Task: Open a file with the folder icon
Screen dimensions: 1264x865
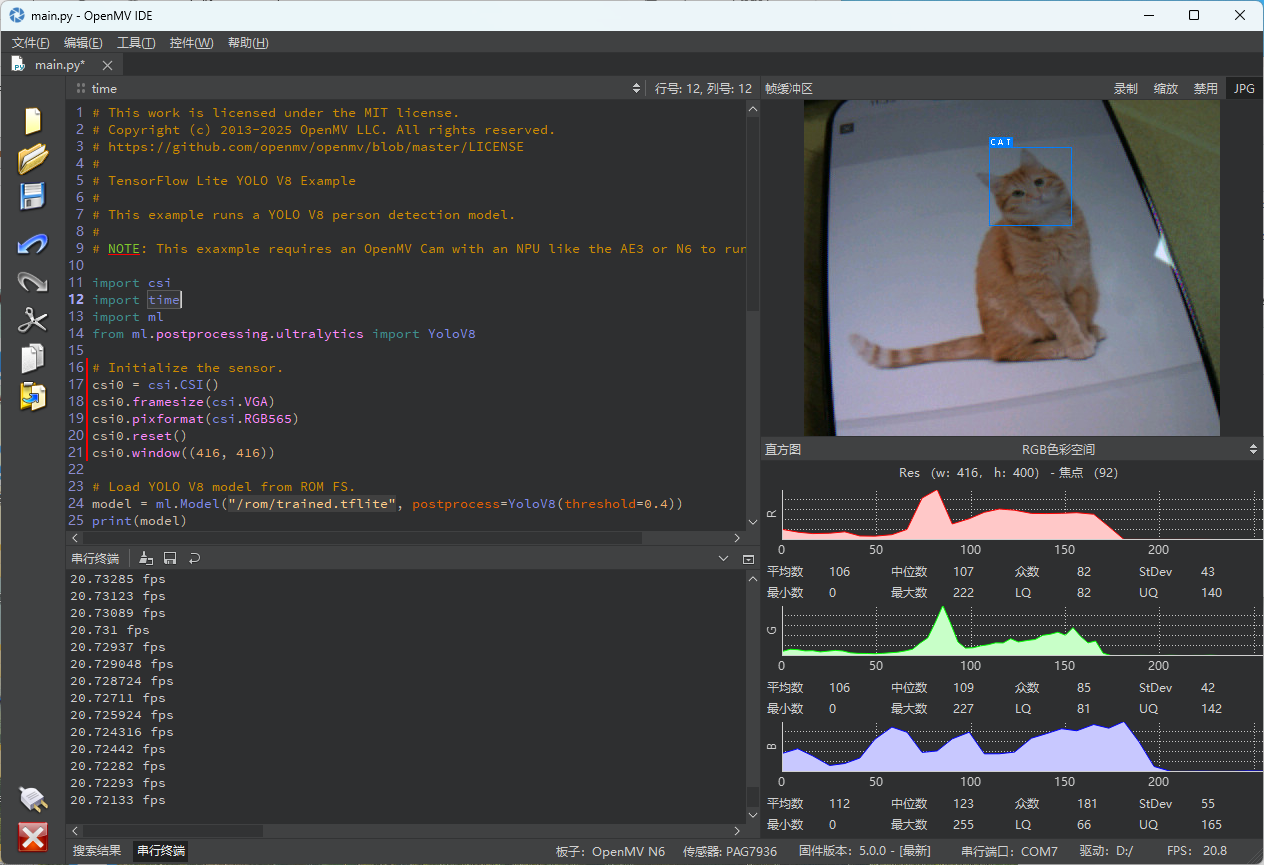Action: pyautogui.click(x=33, y=158)
